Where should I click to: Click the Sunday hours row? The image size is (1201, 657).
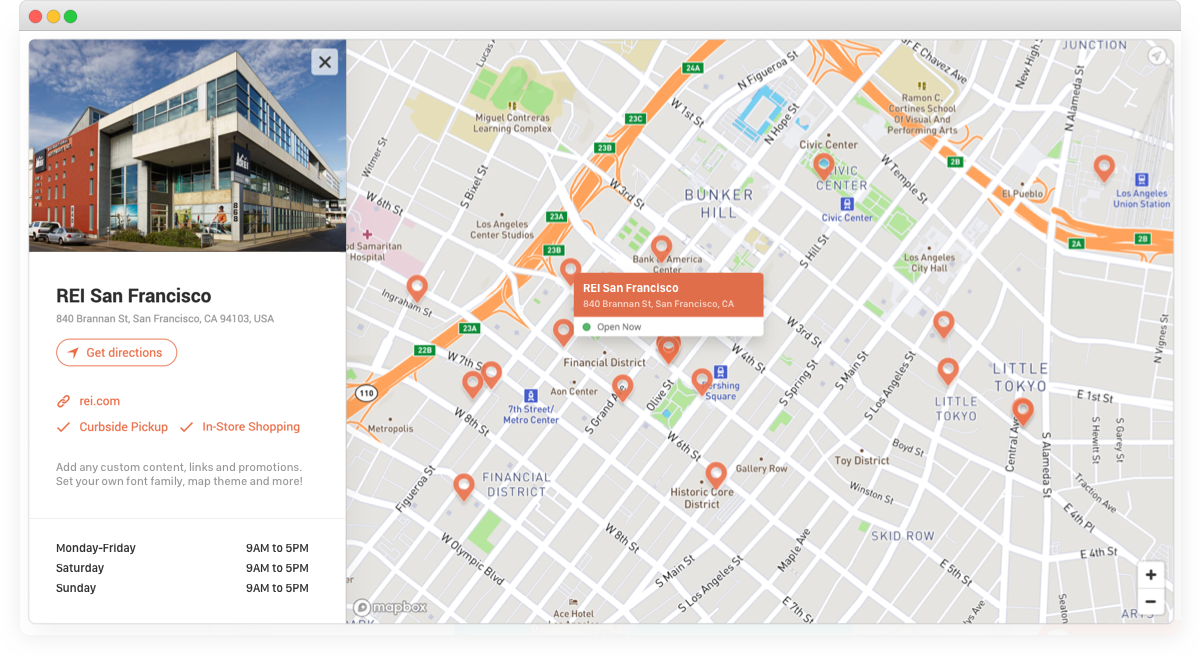(182, 588)
